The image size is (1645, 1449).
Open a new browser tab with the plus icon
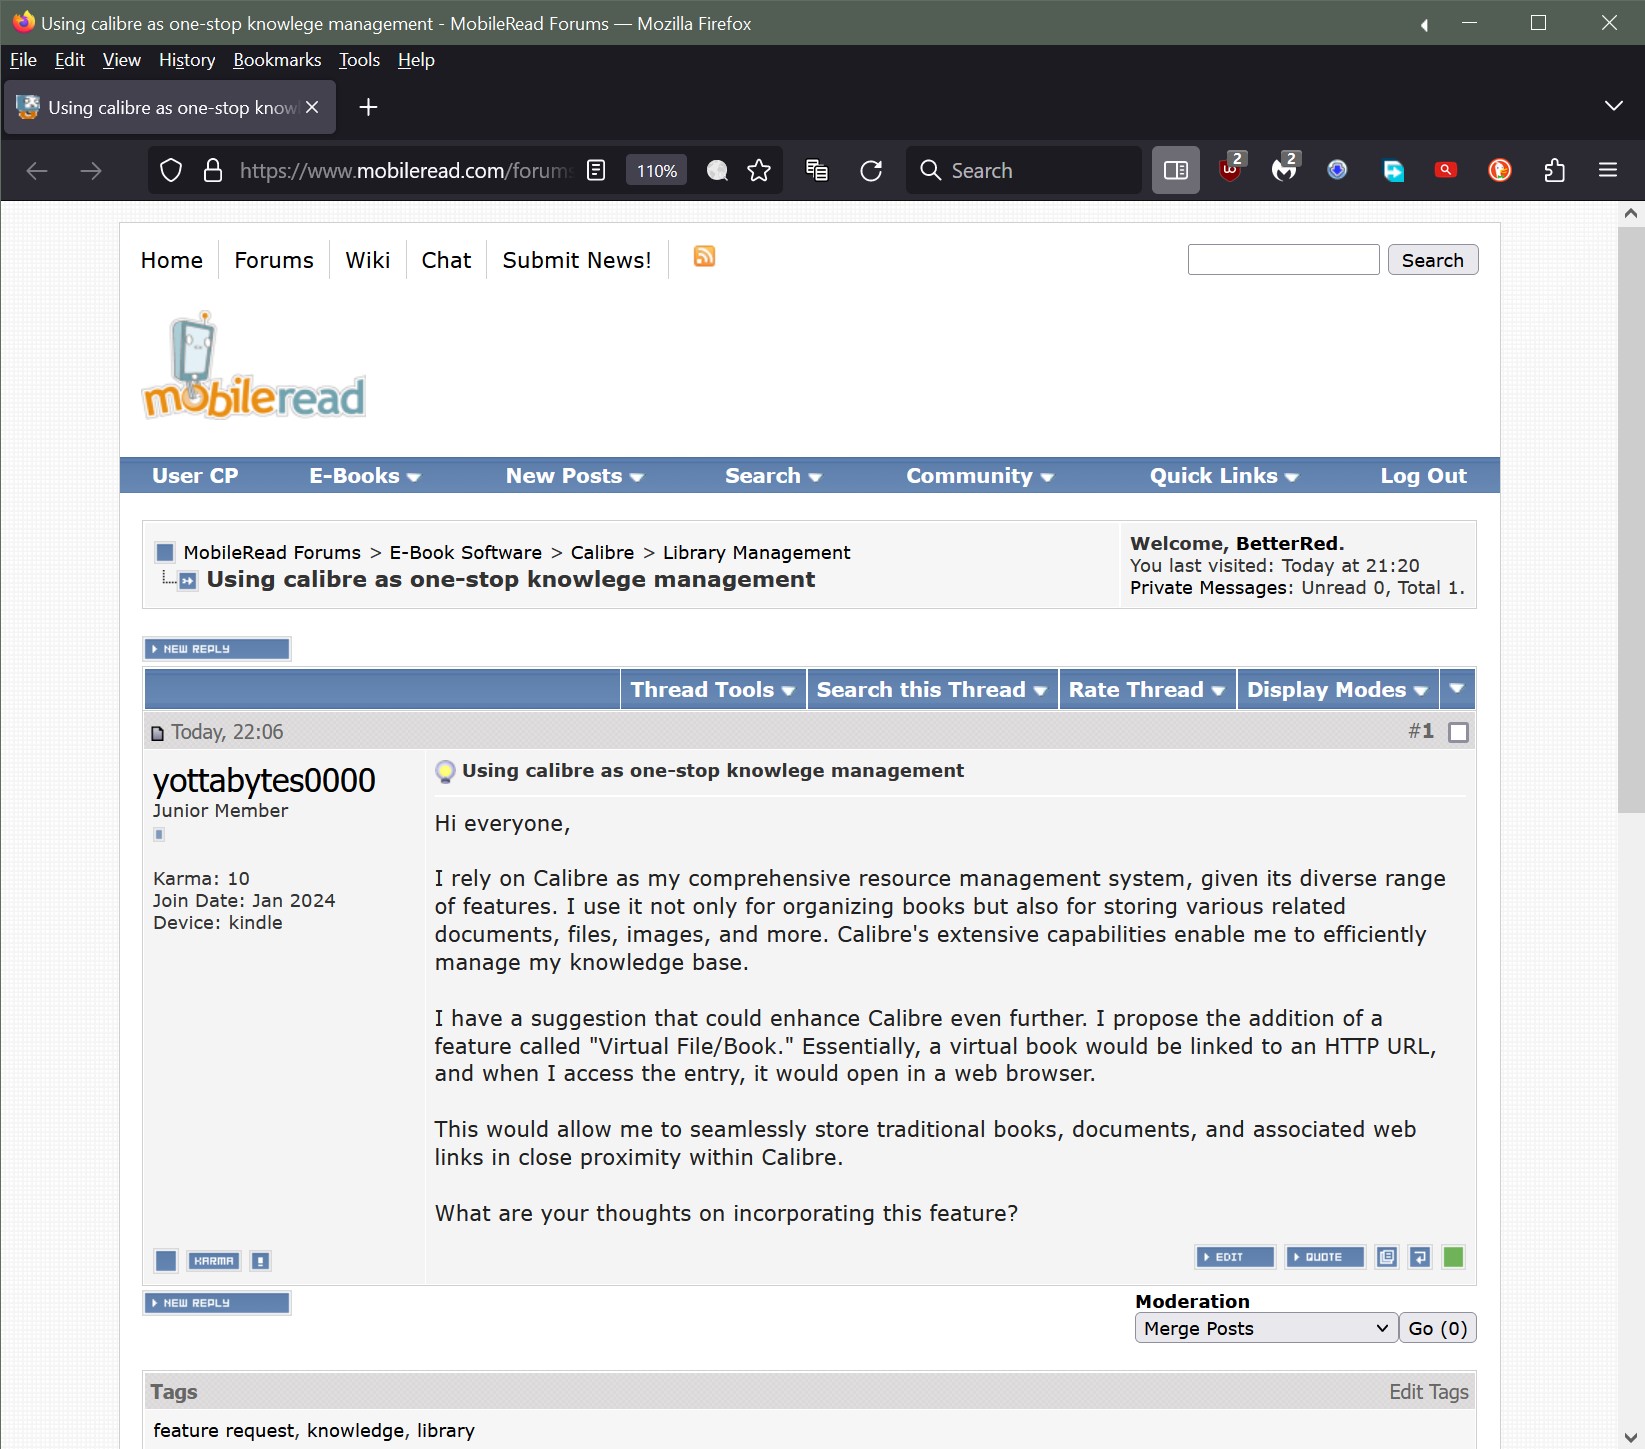click(x=368, y=107)
